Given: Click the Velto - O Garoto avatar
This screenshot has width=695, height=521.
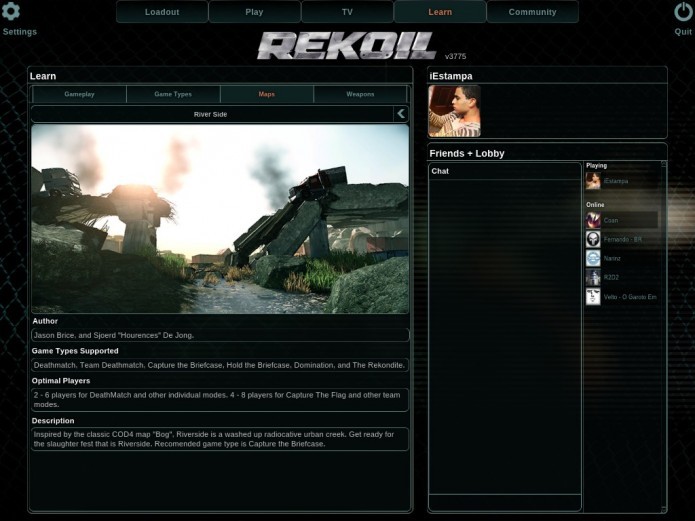Looking at the screenshot, I should pos(593,297).
